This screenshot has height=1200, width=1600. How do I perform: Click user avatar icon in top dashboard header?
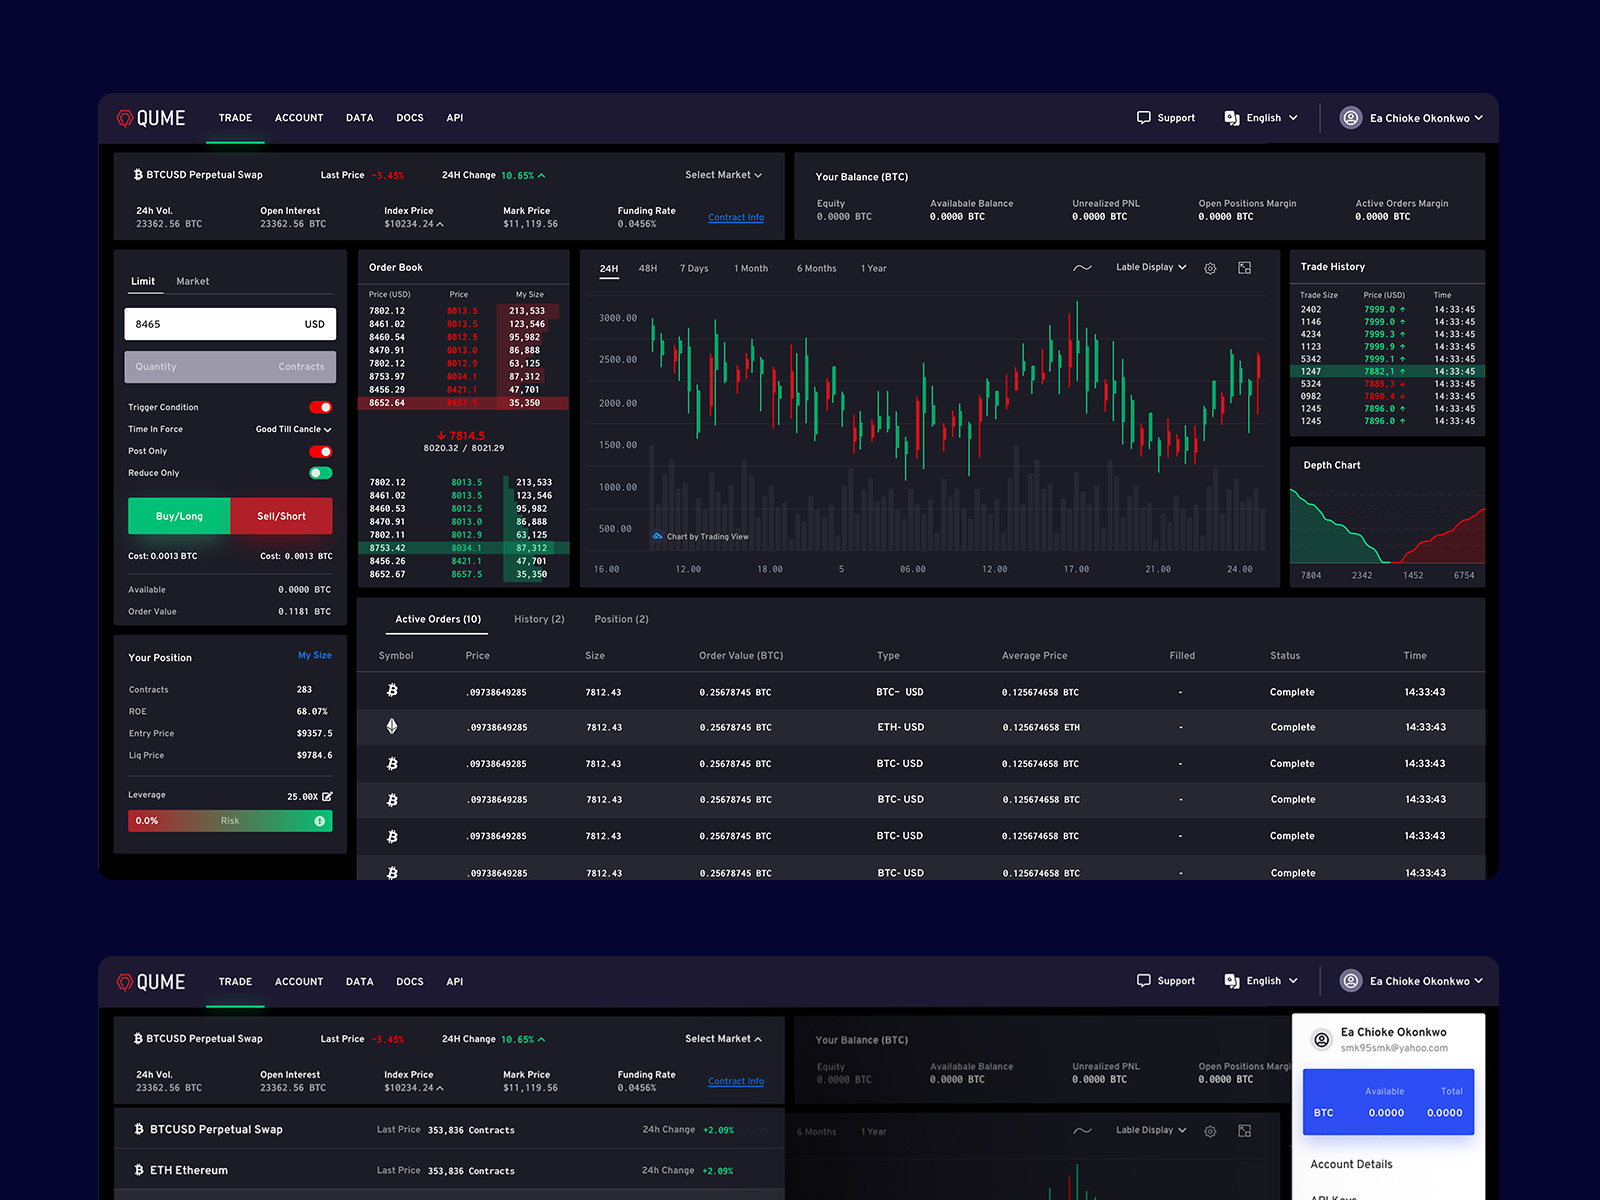tap(1351, 118)
